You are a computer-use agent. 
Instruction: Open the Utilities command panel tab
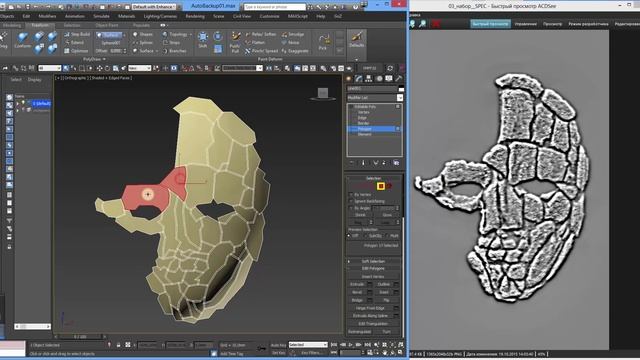(x=399, y=79)
